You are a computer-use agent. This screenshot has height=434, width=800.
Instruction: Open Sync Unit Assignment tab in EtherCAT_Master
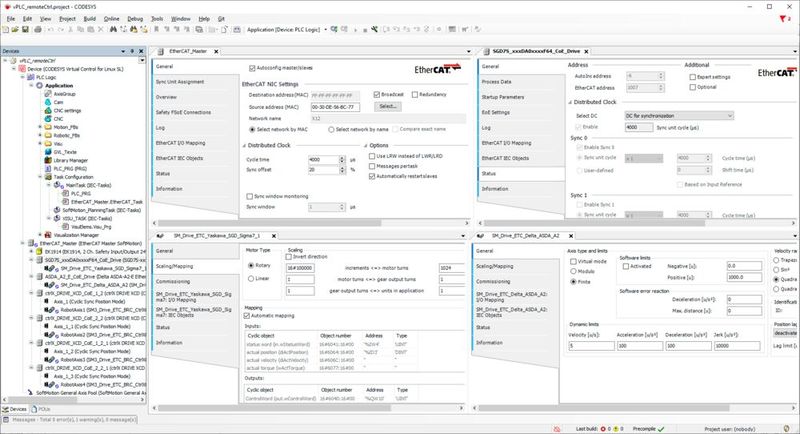coord(180,82)
